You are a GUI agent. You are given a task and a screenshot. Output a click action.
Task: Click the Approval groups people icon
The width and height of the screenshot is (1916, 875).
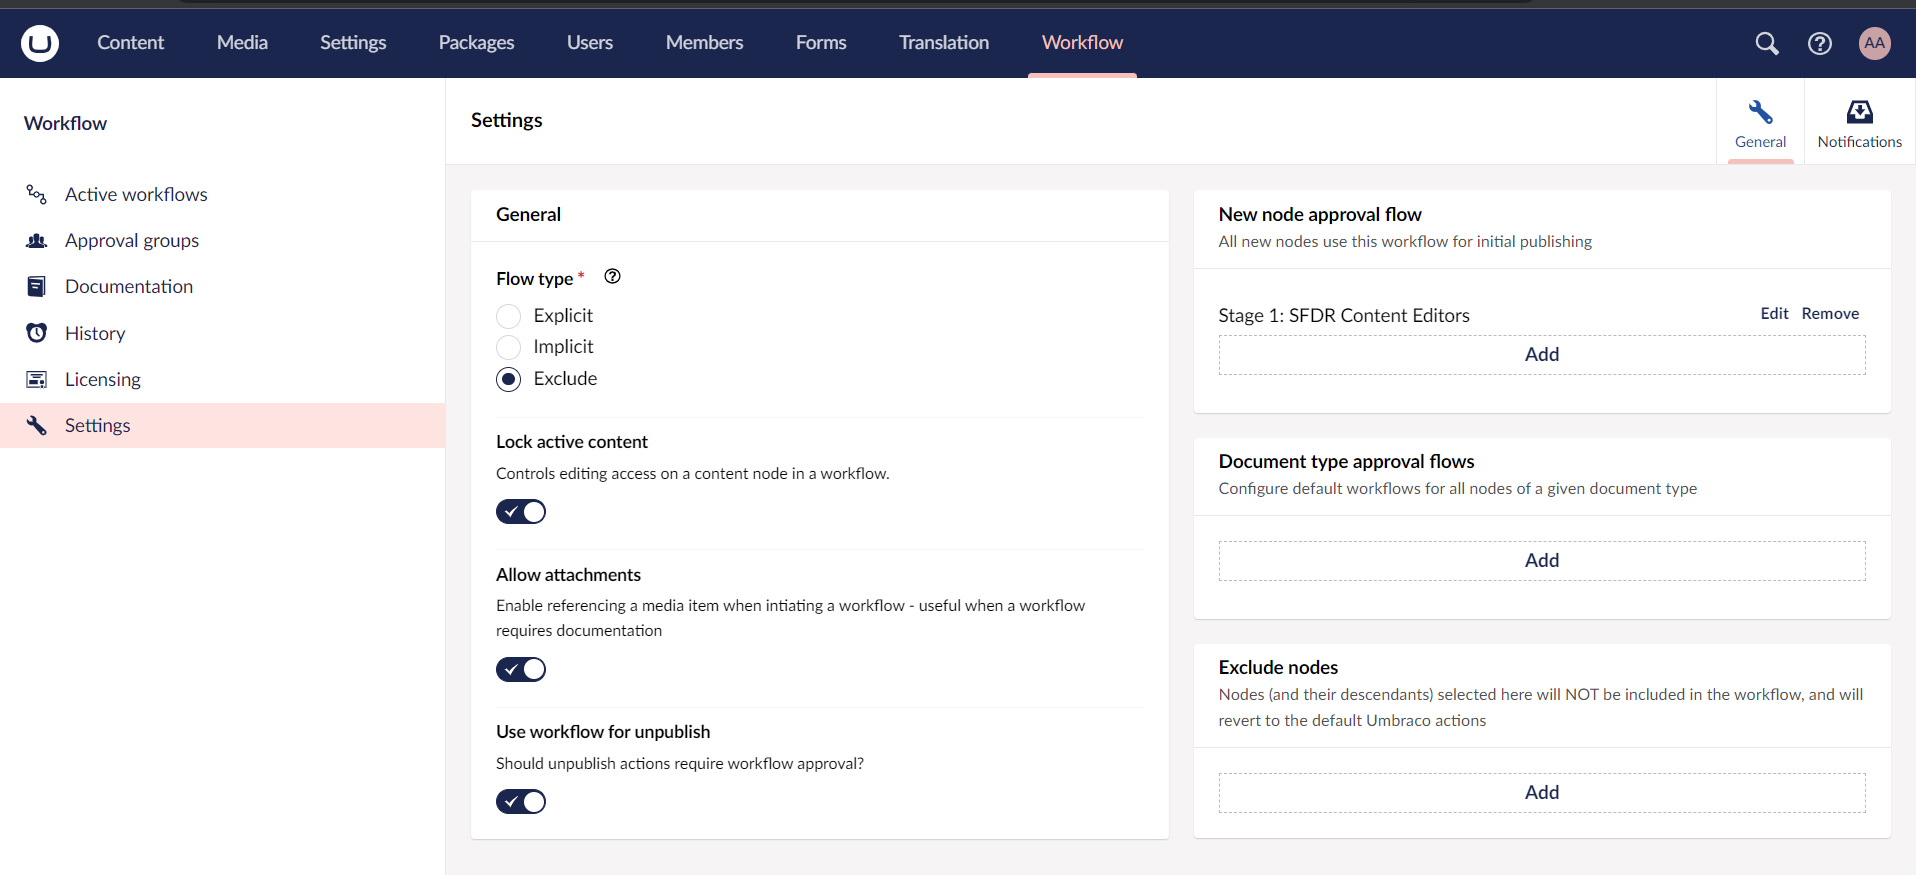coord(37,240)
